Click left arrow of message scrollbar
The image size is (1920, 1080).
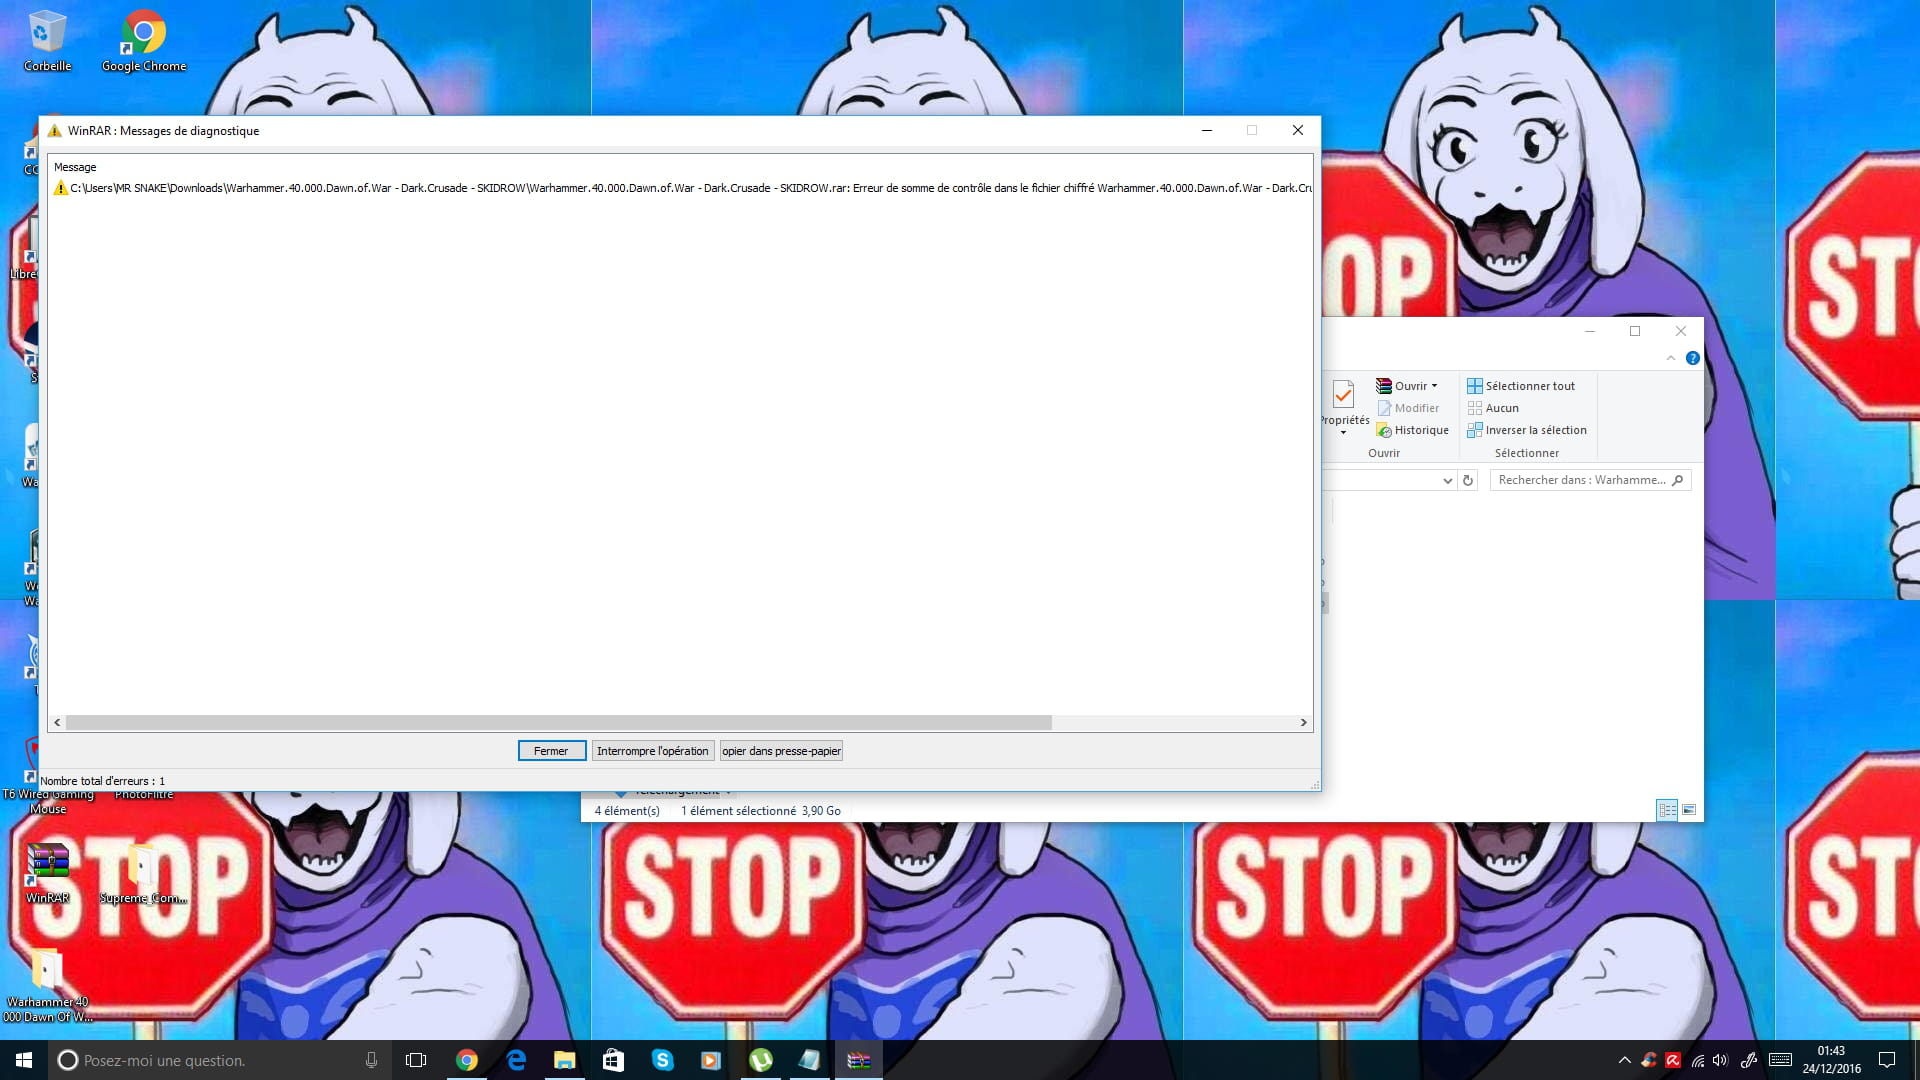(57, 722)
